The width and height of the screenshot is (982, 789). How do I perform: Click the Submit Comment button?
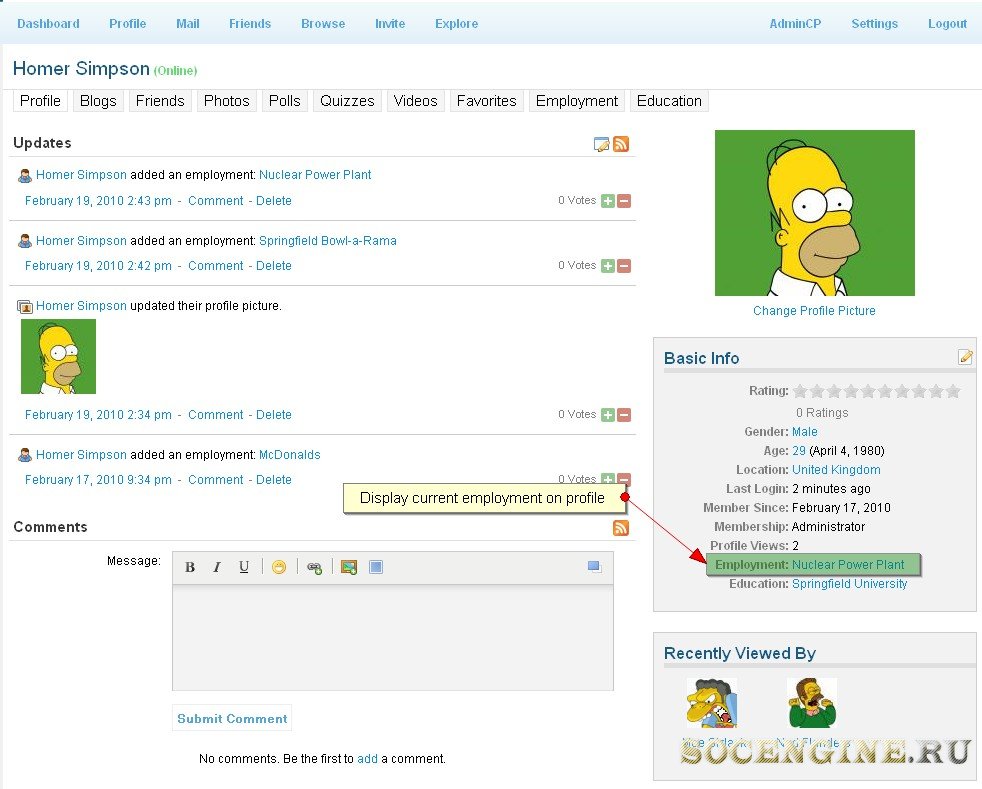click(232, 719)
